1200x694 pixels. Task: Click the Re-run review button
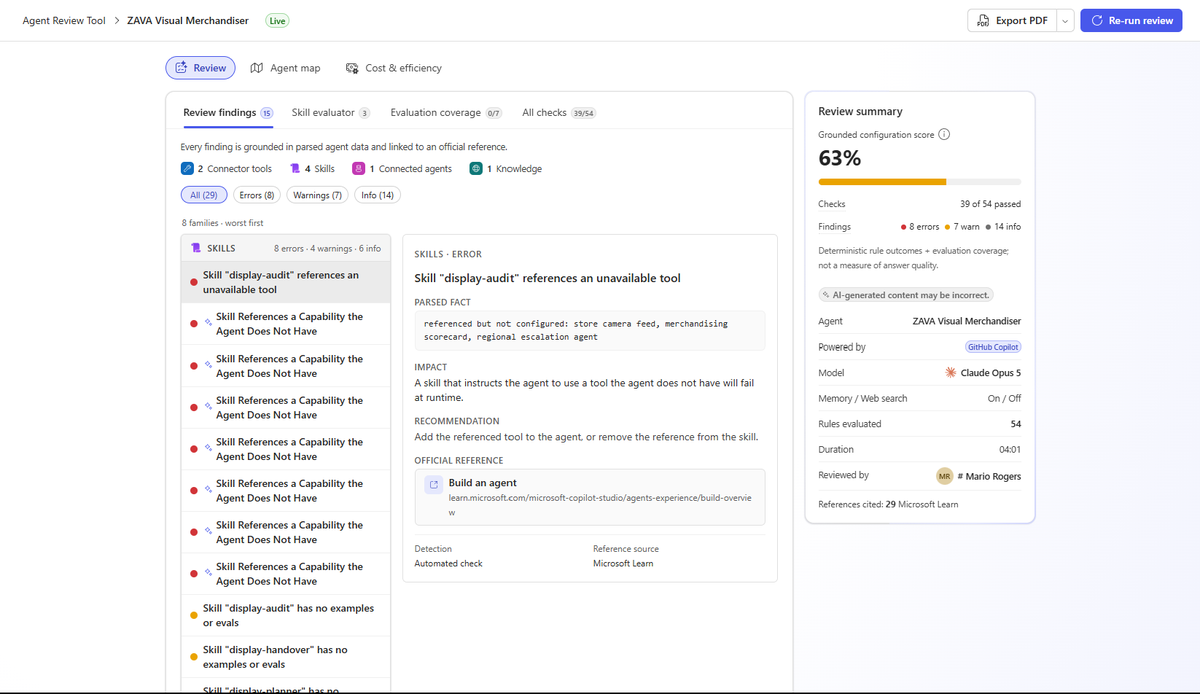(1131, 20)
